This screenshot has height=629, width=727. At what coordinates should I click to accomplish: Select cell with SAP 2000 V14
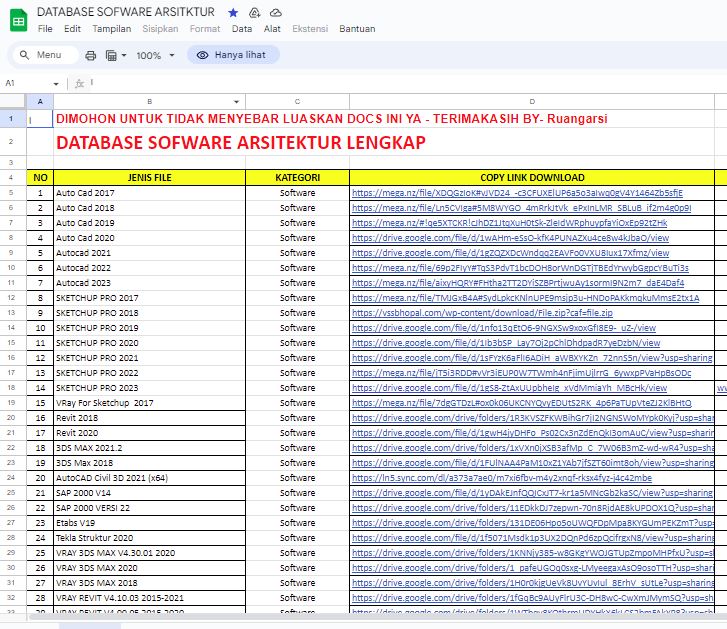tap(149, 493)
